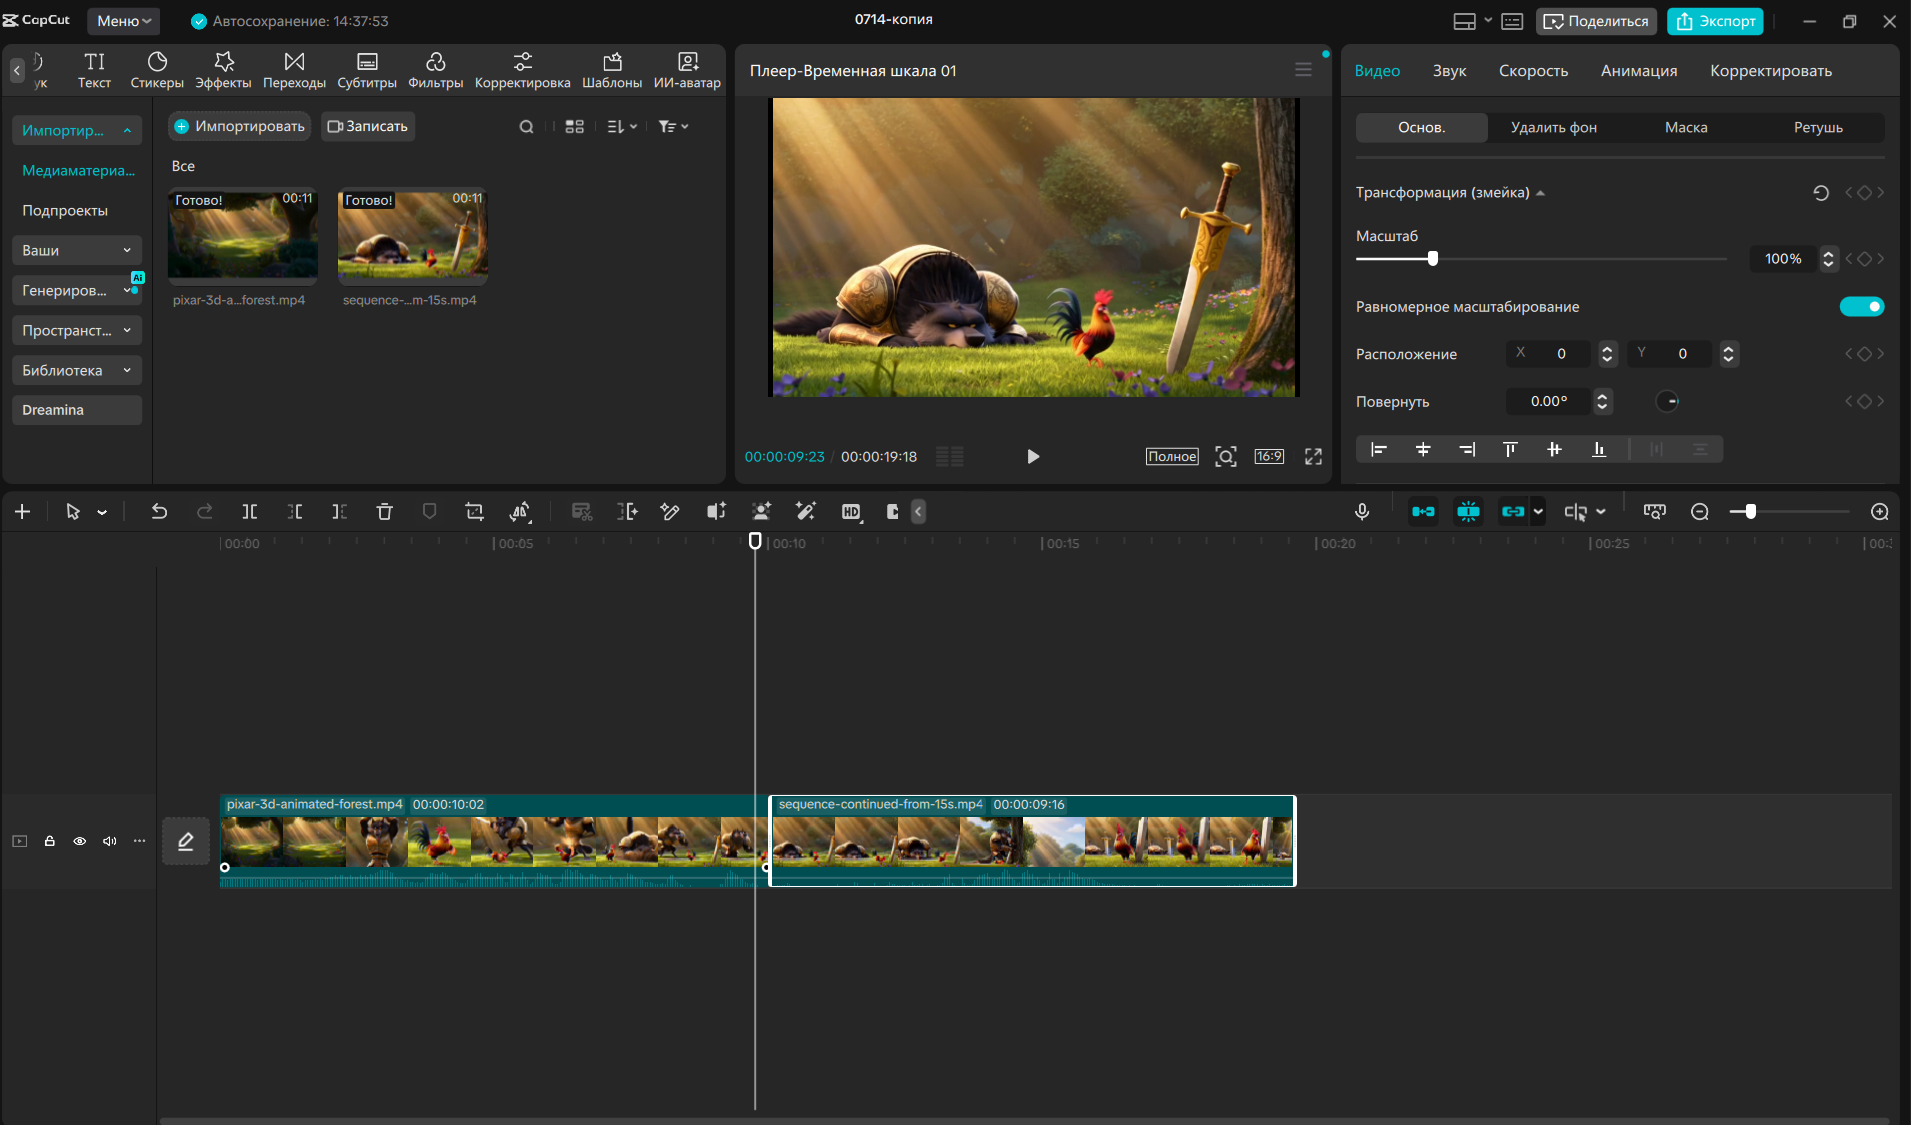Search media with the magnifier icon
Image resolution: width=1911 pixels, height=1125 pixels.
point(526,127)
